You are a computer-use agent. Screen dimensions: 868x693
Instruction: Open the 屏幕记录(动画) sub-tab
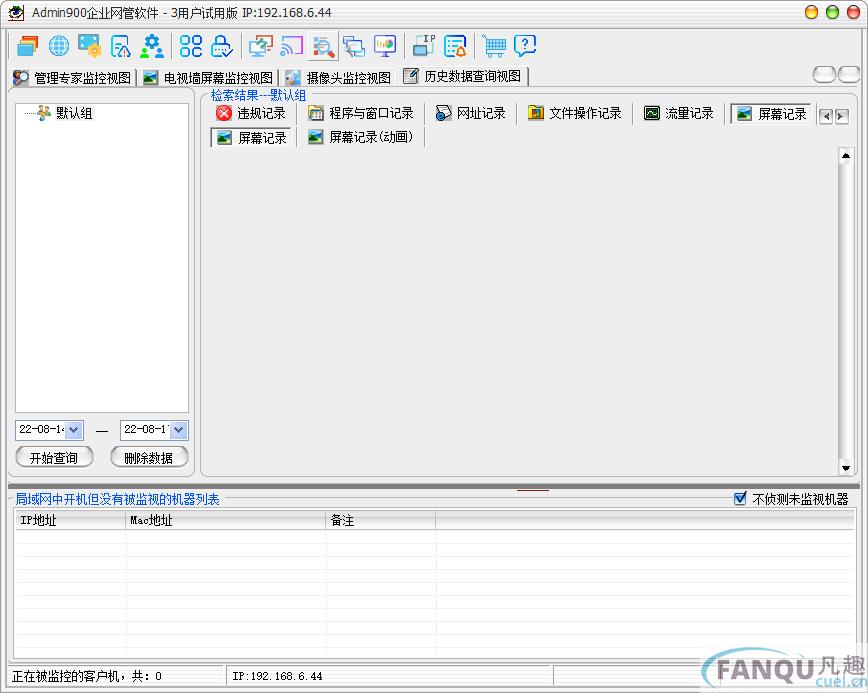361,137
